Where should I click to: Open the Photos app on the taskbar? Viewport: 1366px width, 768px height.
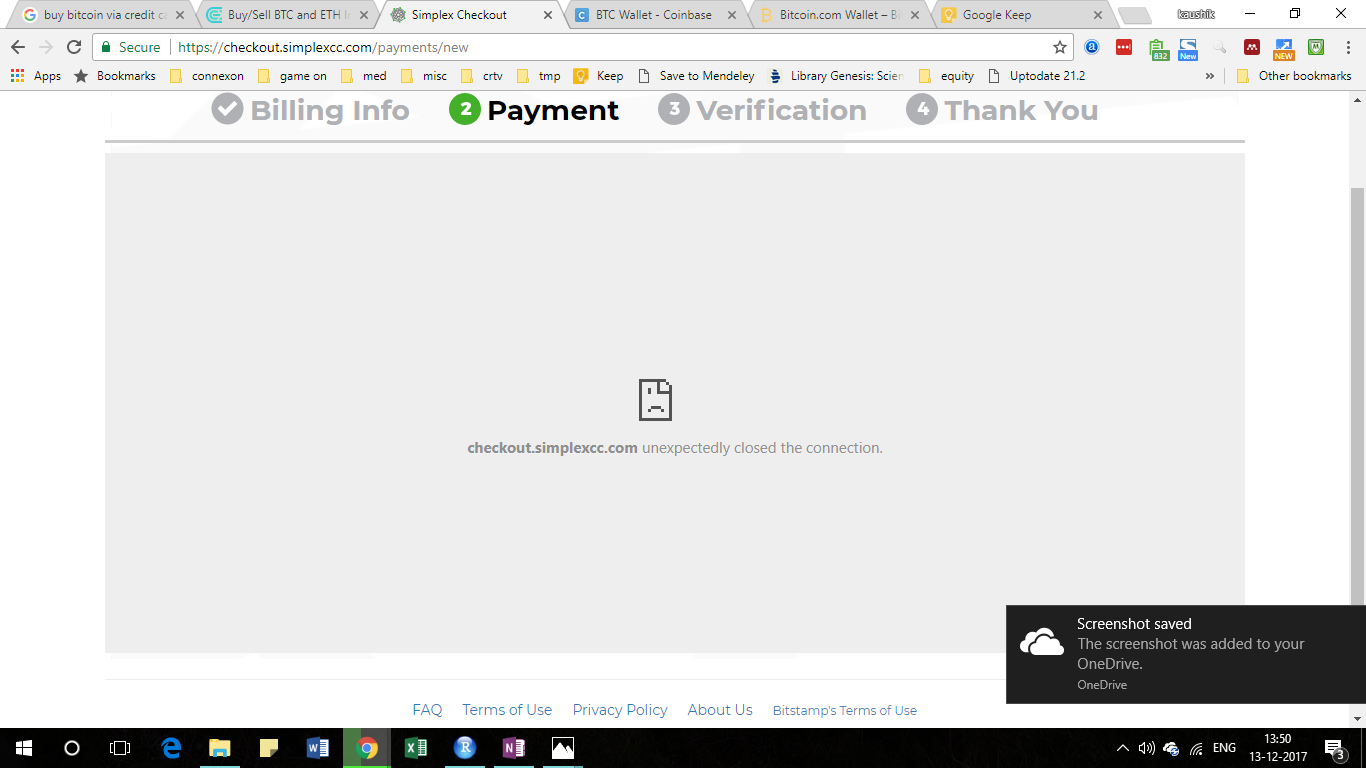(x=563, y=748)
